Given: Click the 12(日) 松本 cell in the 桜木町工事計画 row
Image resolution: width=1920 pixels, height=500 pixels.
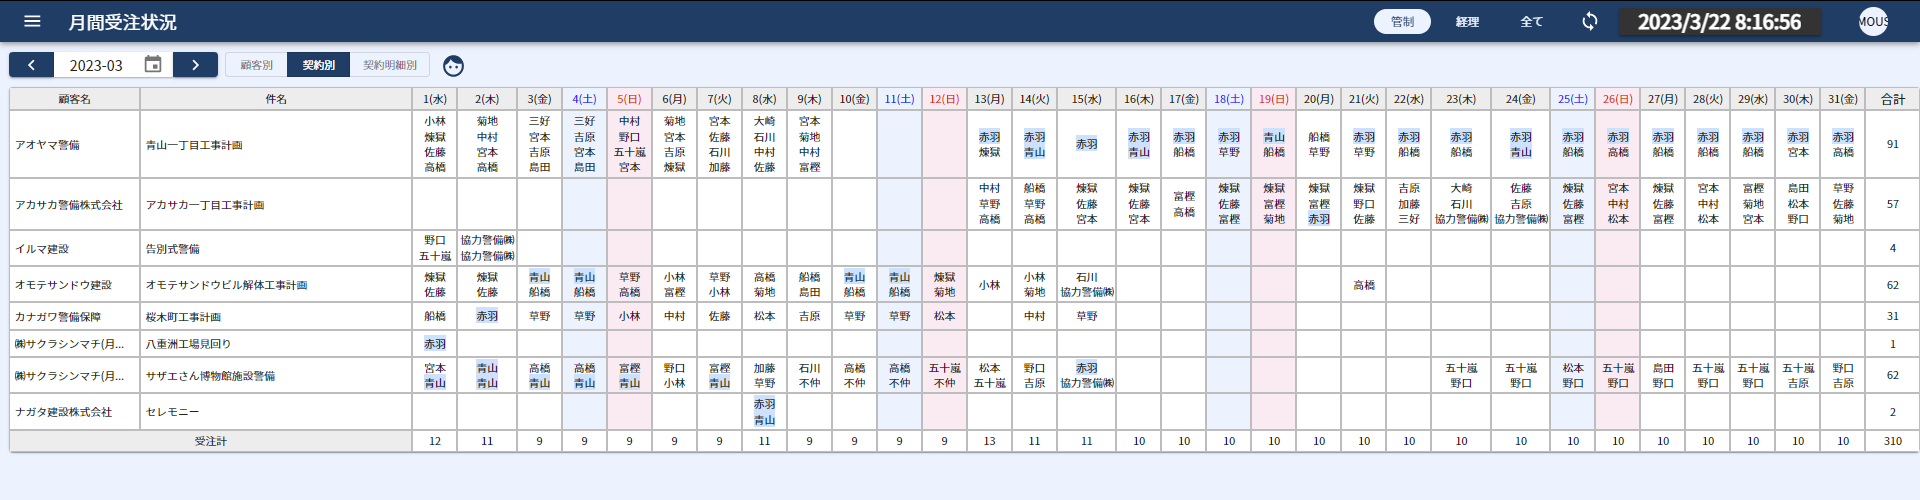Looking at the screenshot, I should 944,316.
